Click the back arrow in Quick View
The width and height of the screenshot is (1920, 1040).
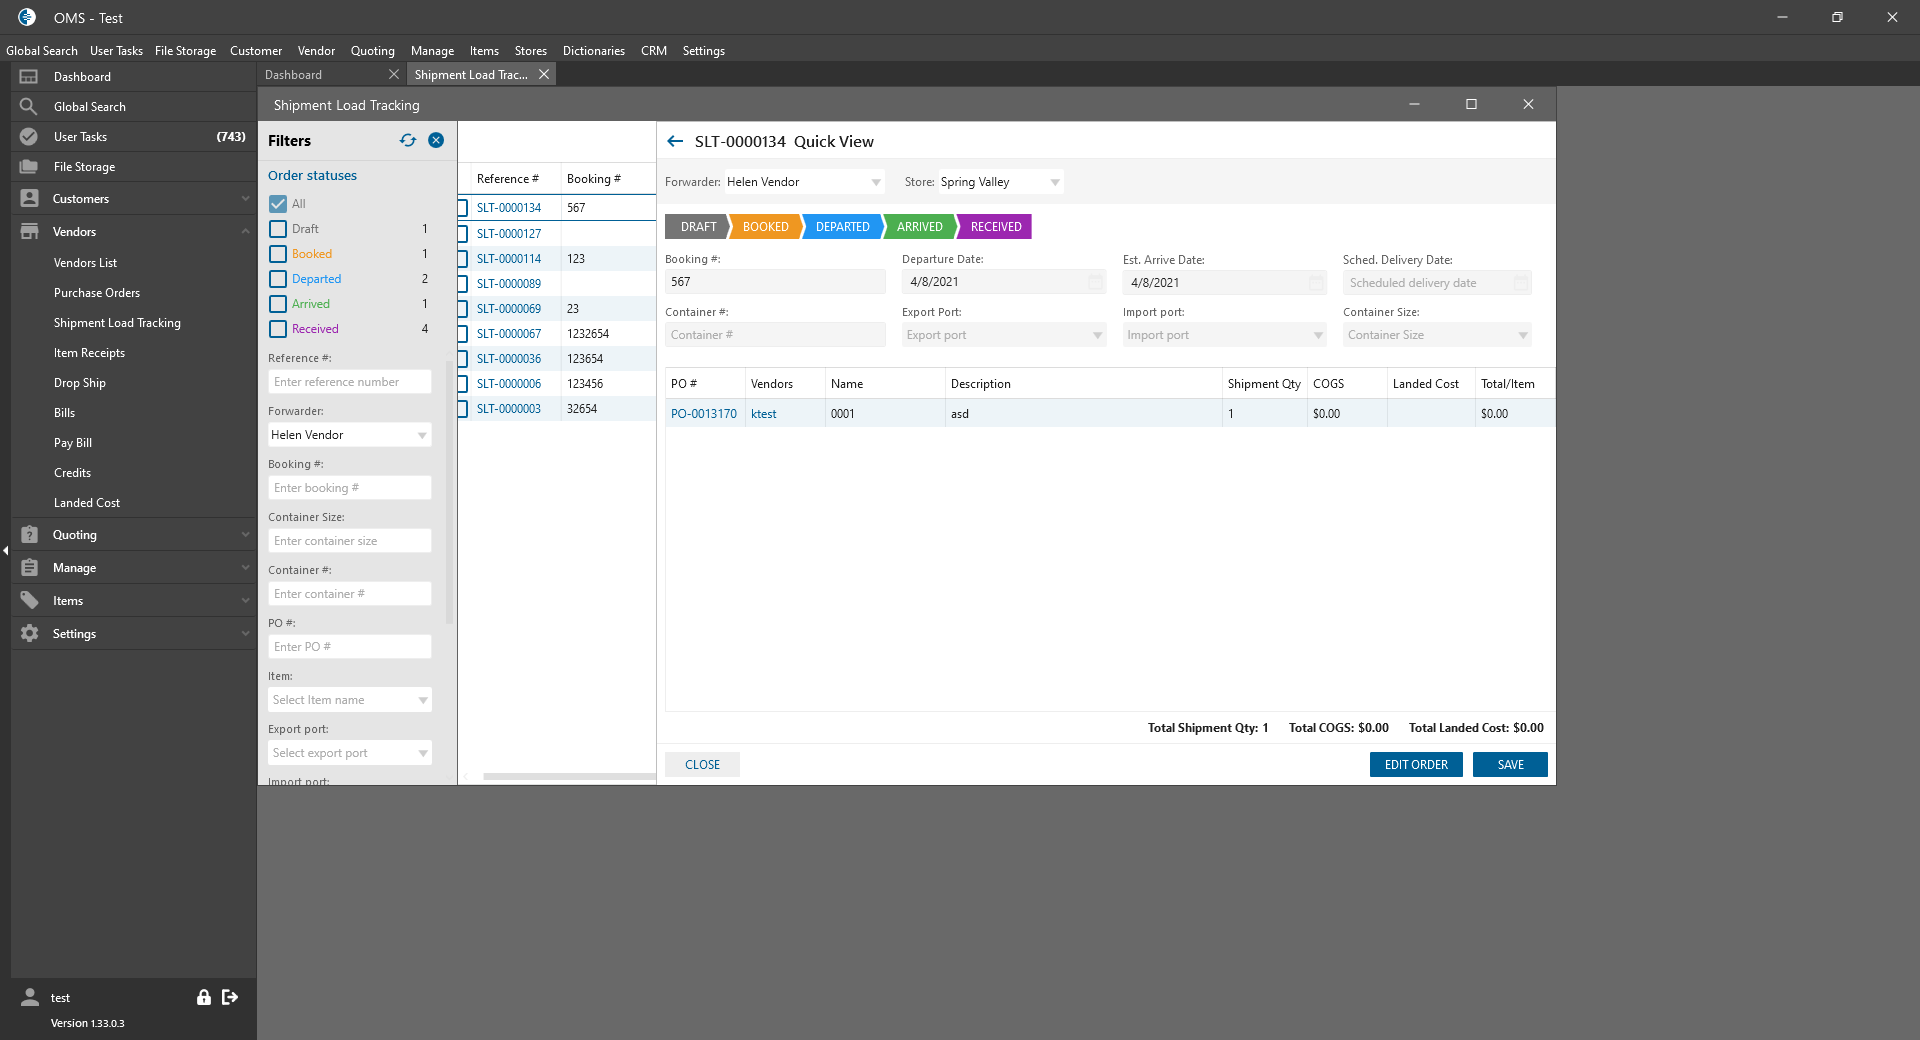coord(675,142)
